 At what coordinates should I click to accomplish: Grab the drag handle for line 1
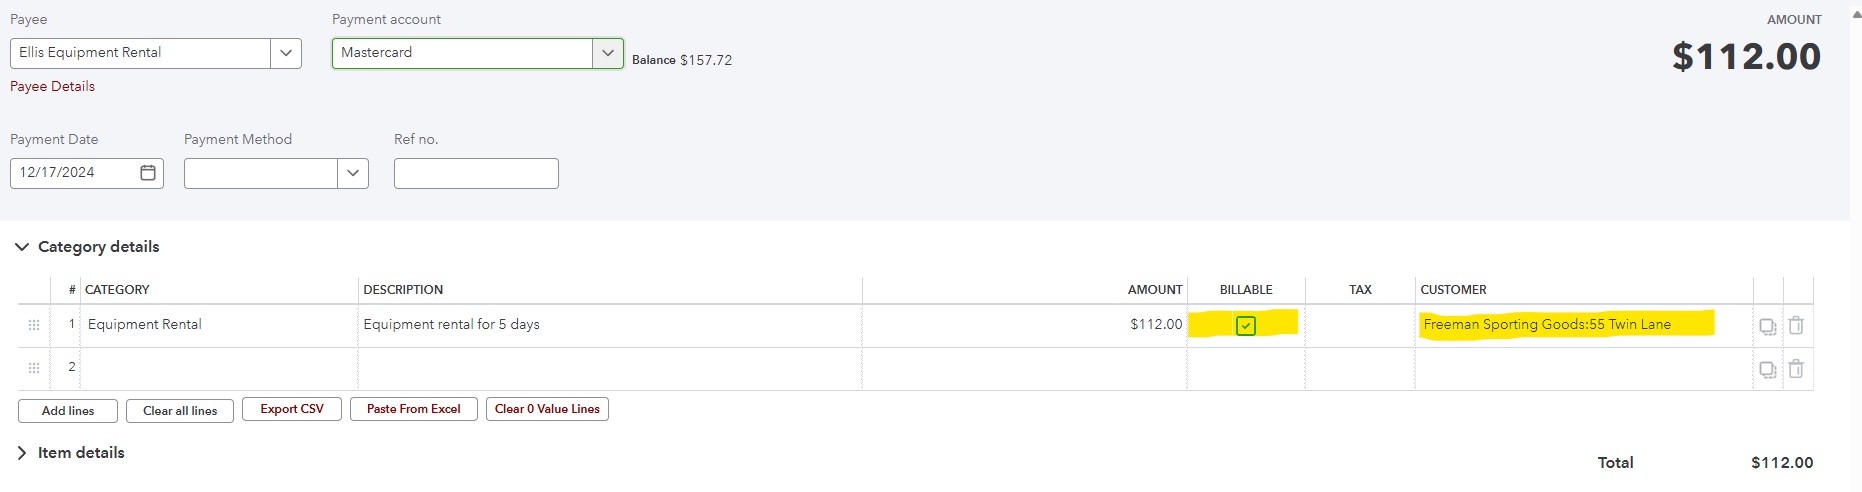tap(34, 325)
